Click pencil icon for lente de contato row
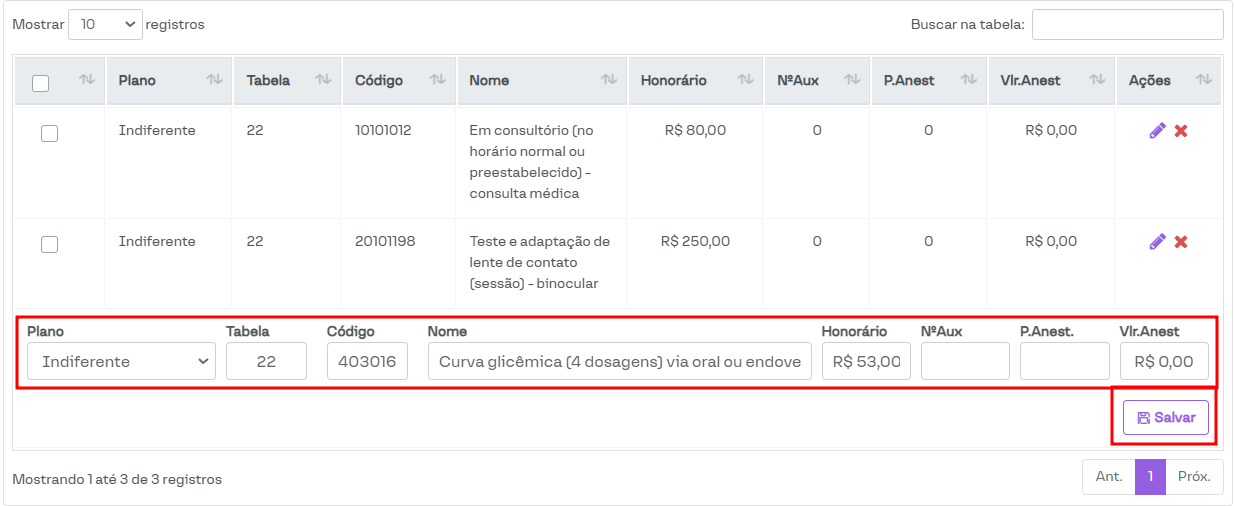Image resolution: width=1234 pixels, height=506 pixels. 1157,242
